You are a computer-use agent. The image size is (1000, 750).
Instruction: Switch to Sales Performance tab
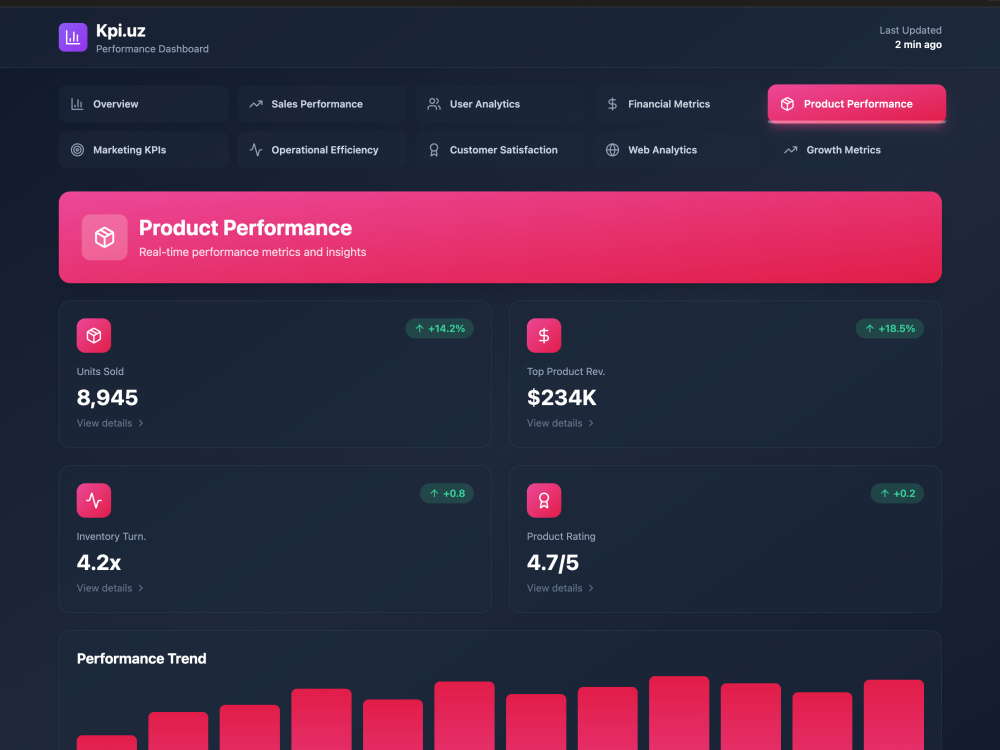[x=321, y=104]
